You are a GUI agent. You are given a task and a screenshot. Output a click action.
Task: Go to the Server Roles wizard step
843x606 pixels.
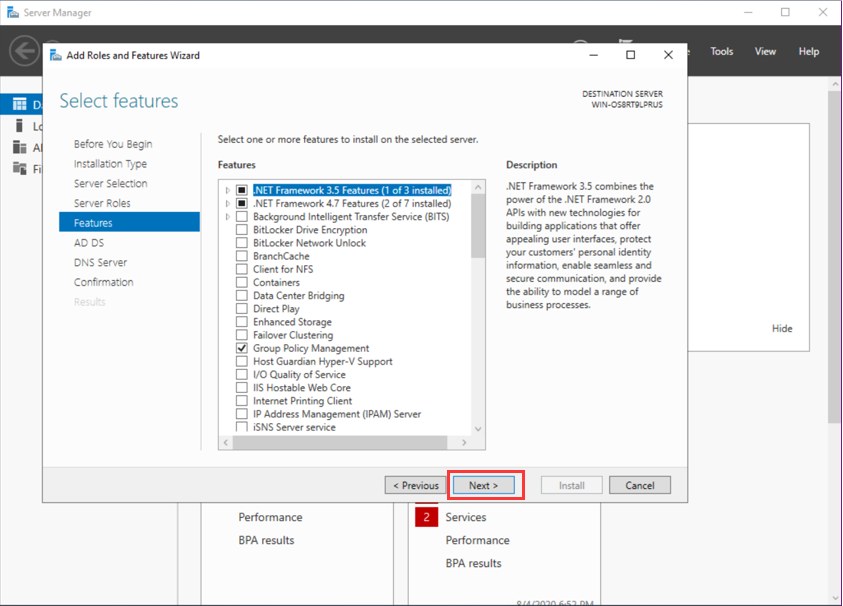(x=102, y=203)
